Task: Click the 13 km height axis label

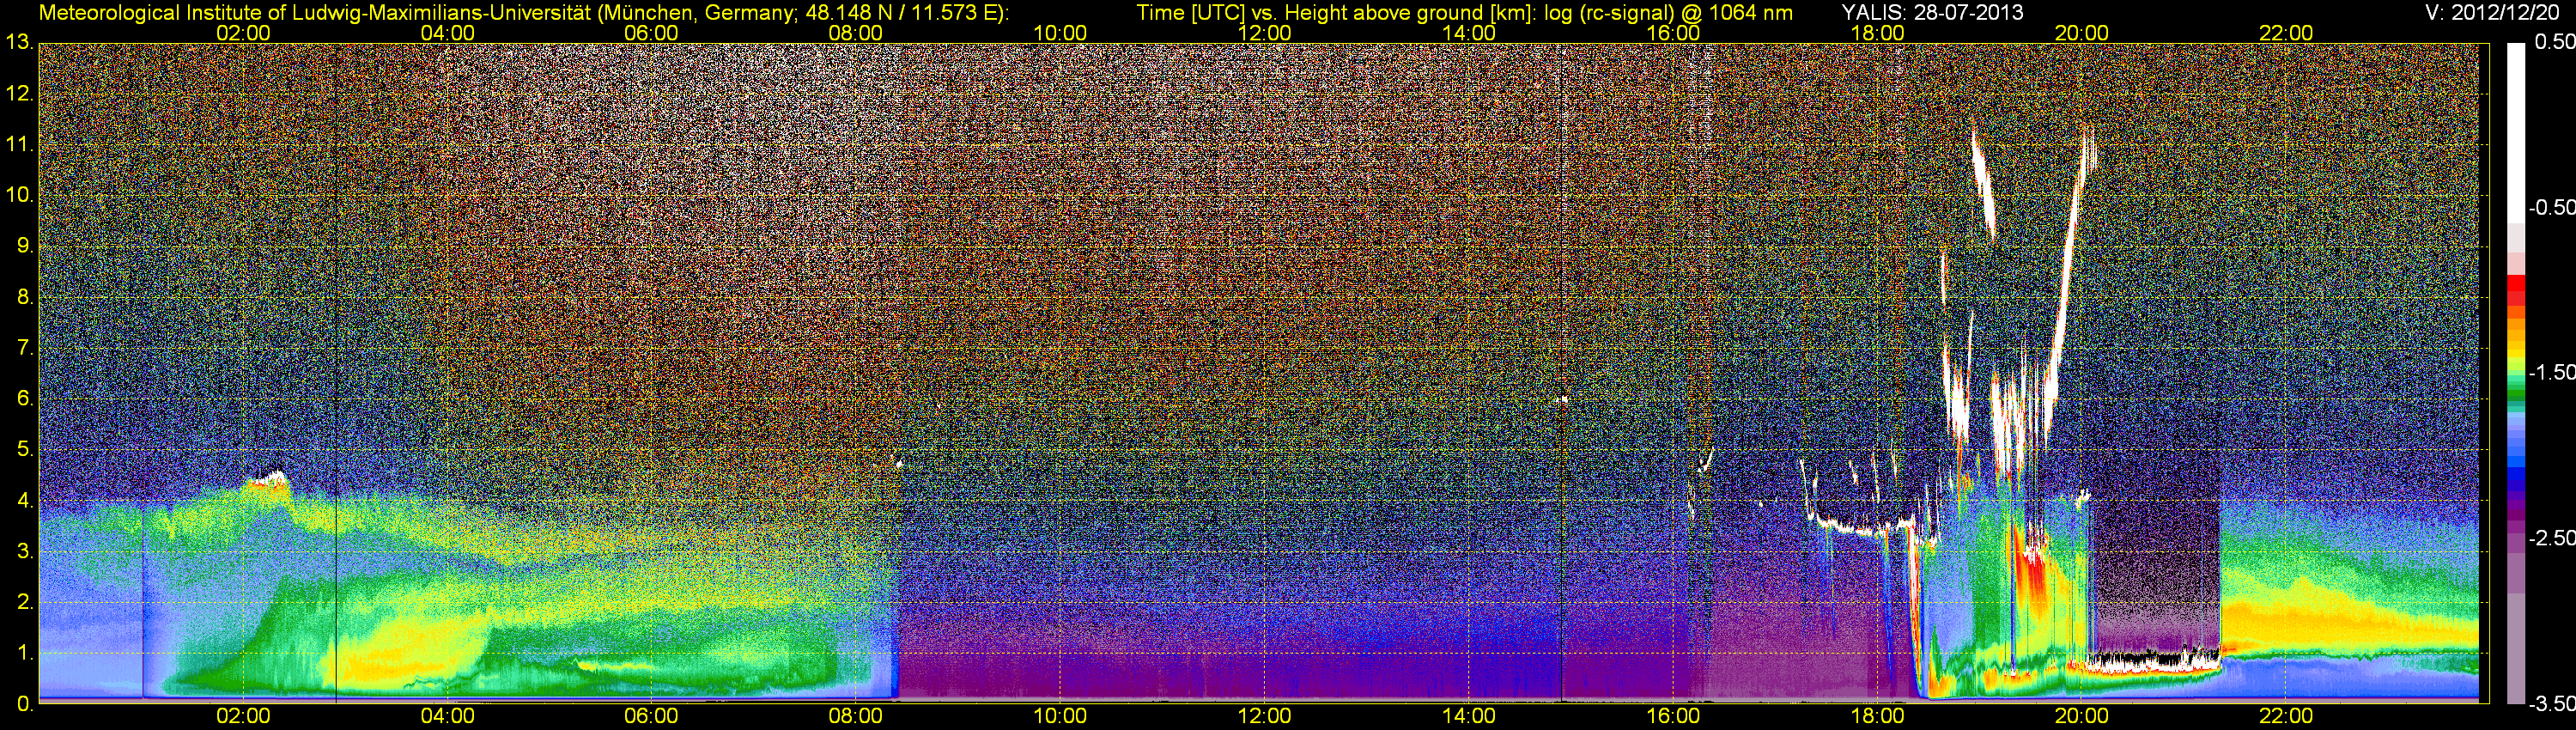Action: point(18,43)
